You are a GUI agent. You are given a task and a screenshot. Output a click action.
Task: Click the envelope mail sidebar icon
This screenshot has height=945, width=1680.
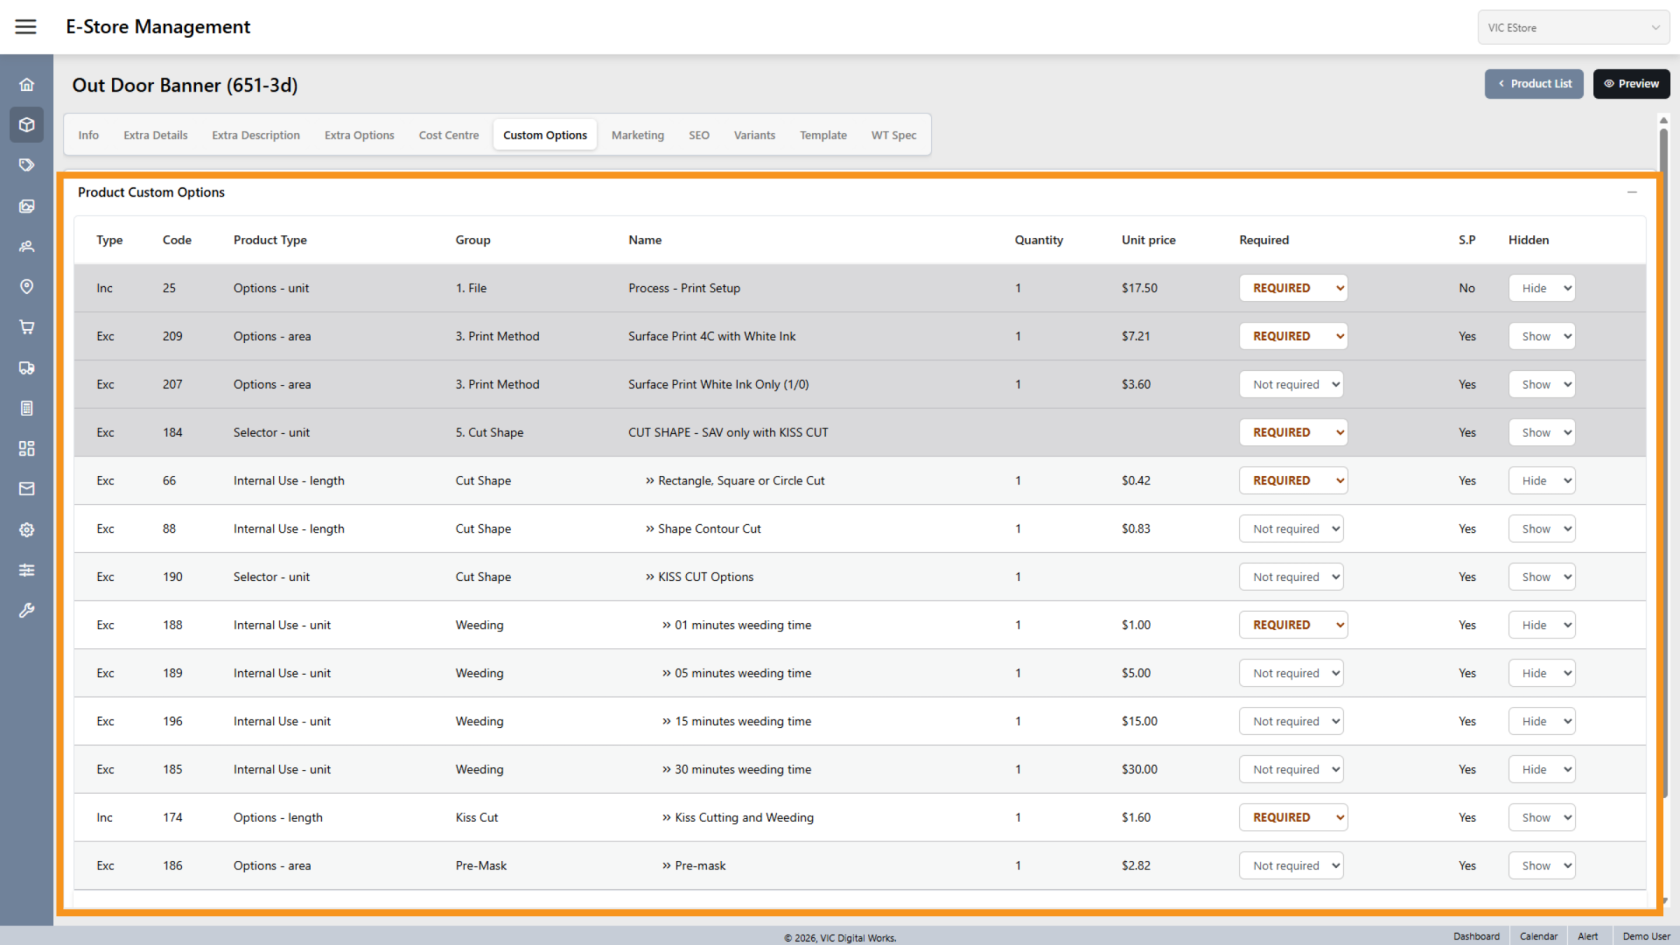tap(27, 489)
